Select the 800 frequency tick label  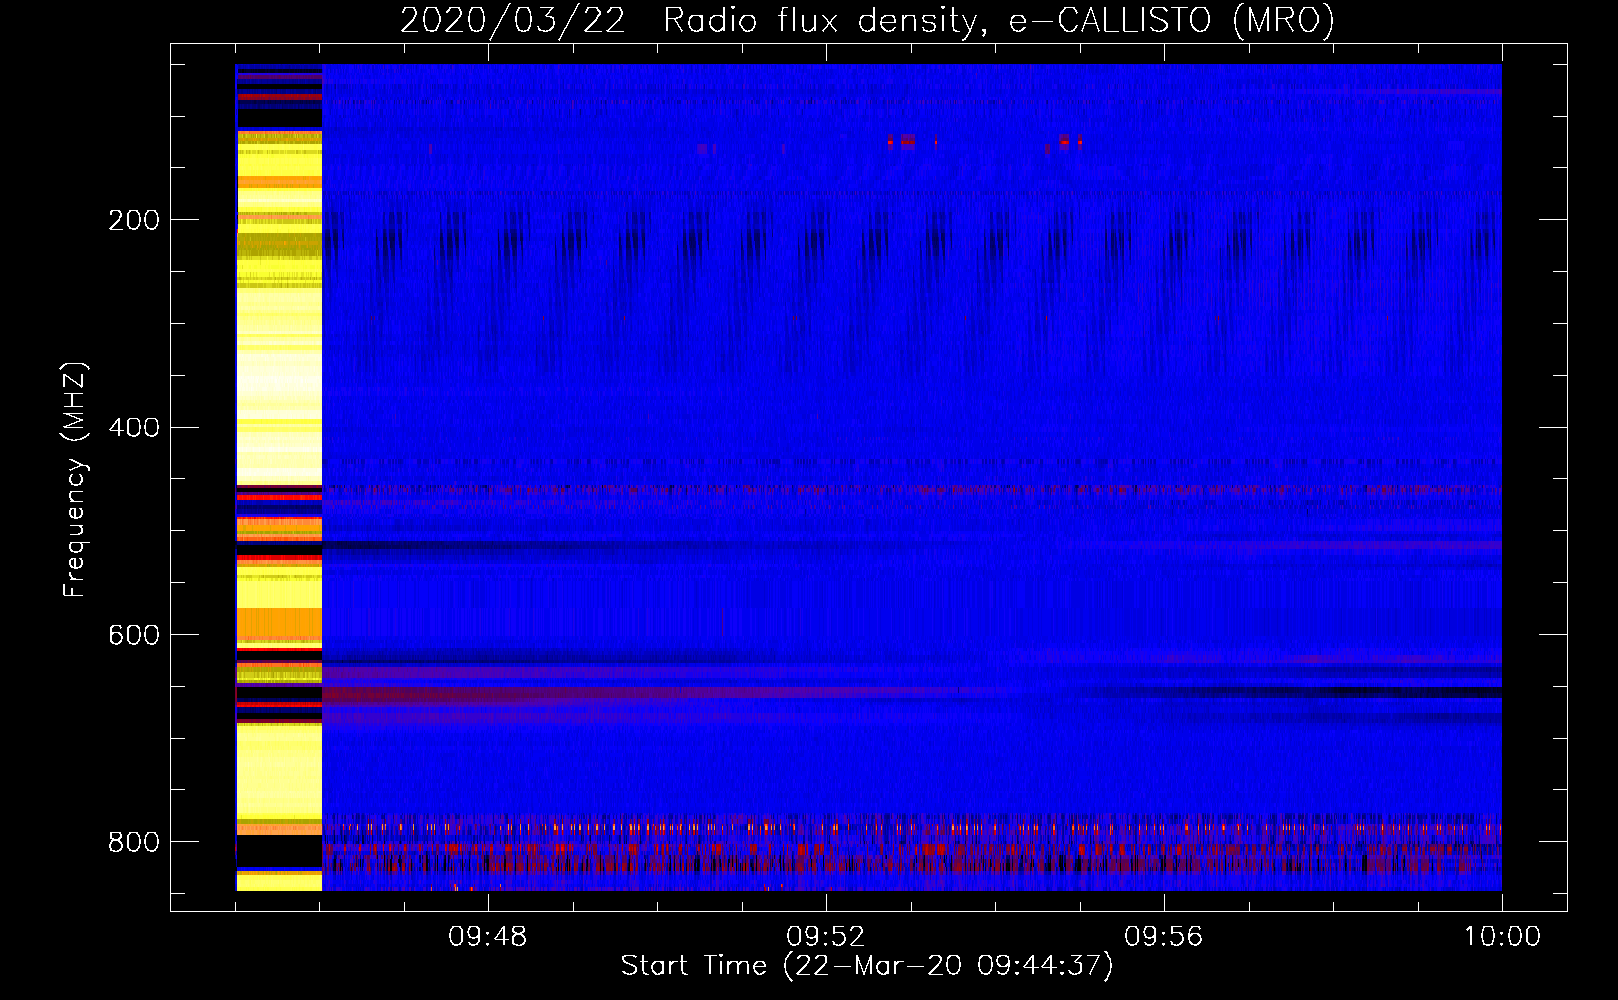[133, 842]
